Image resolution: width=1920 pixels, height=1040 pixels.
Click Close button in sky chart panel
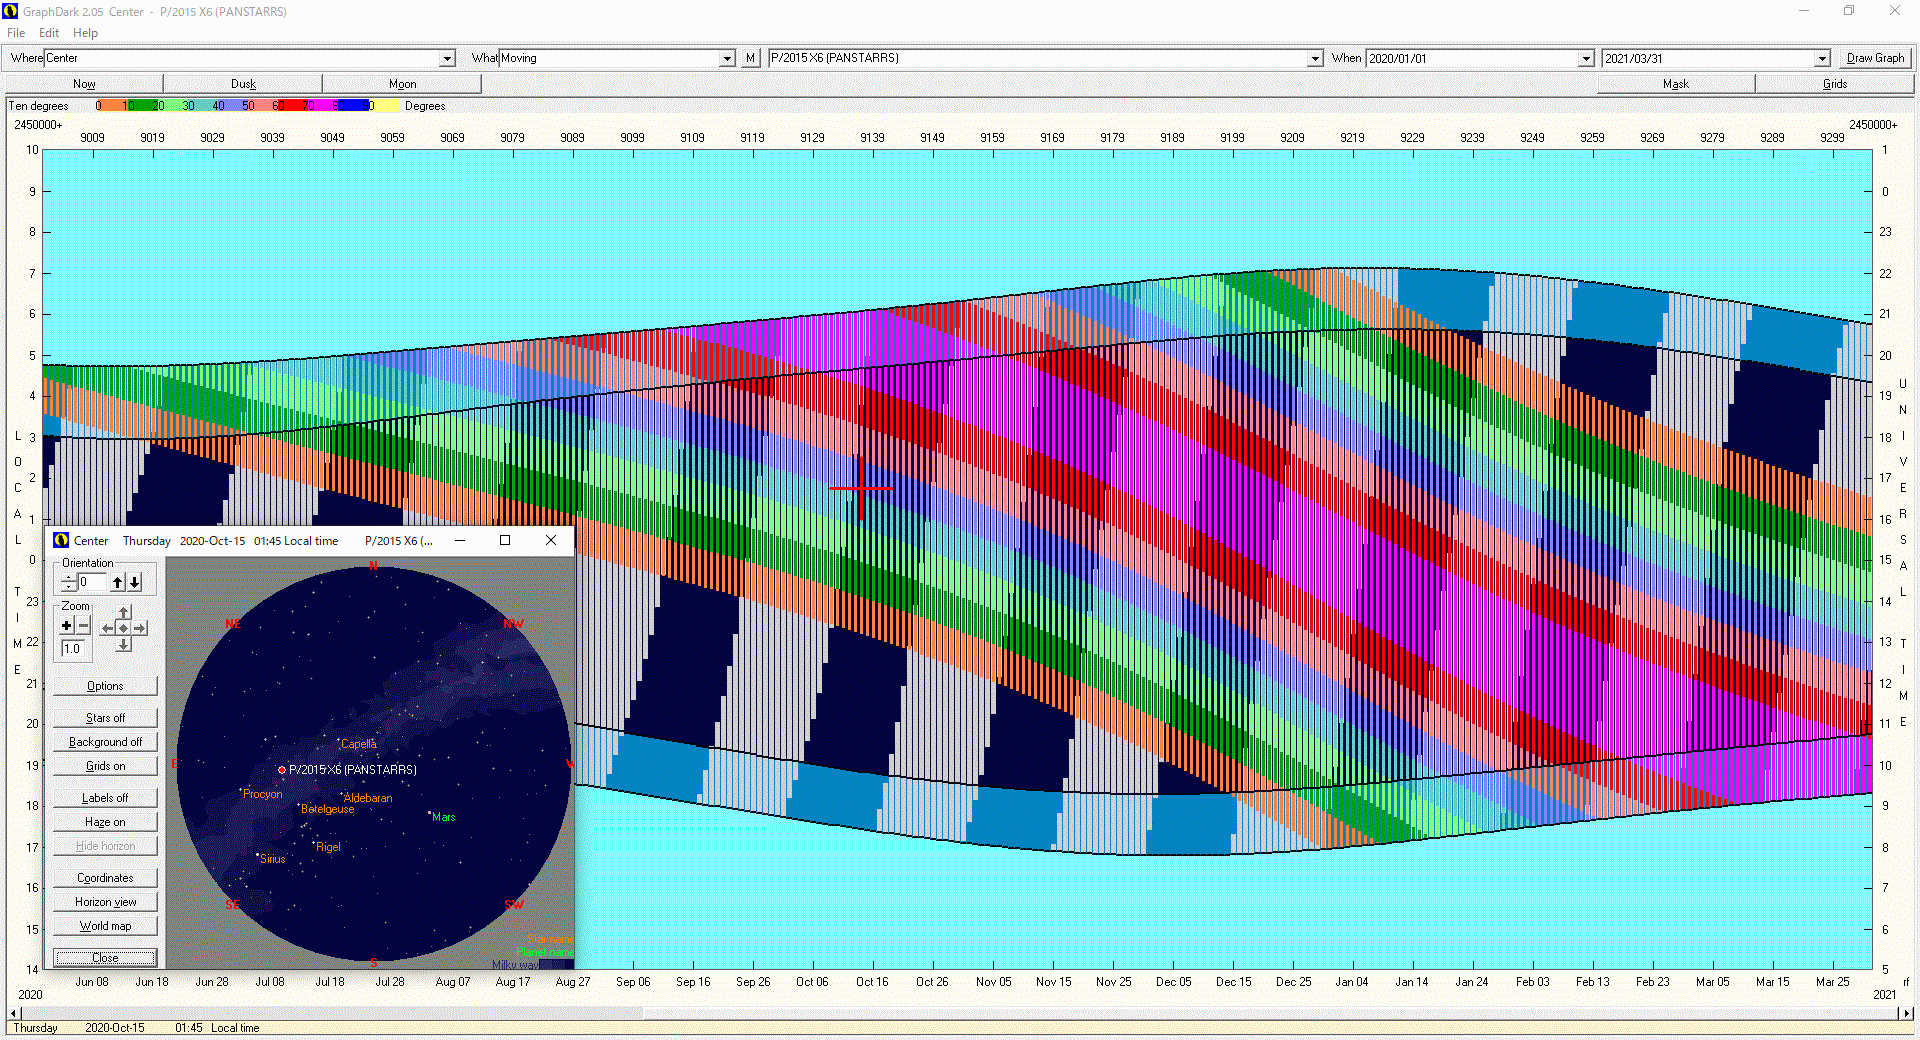(105, 958)
